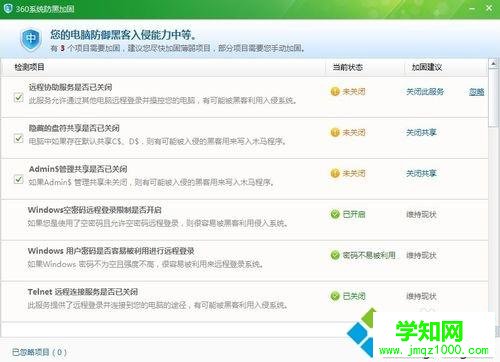Click the green check icon next to 密码不易被利用

335,255
